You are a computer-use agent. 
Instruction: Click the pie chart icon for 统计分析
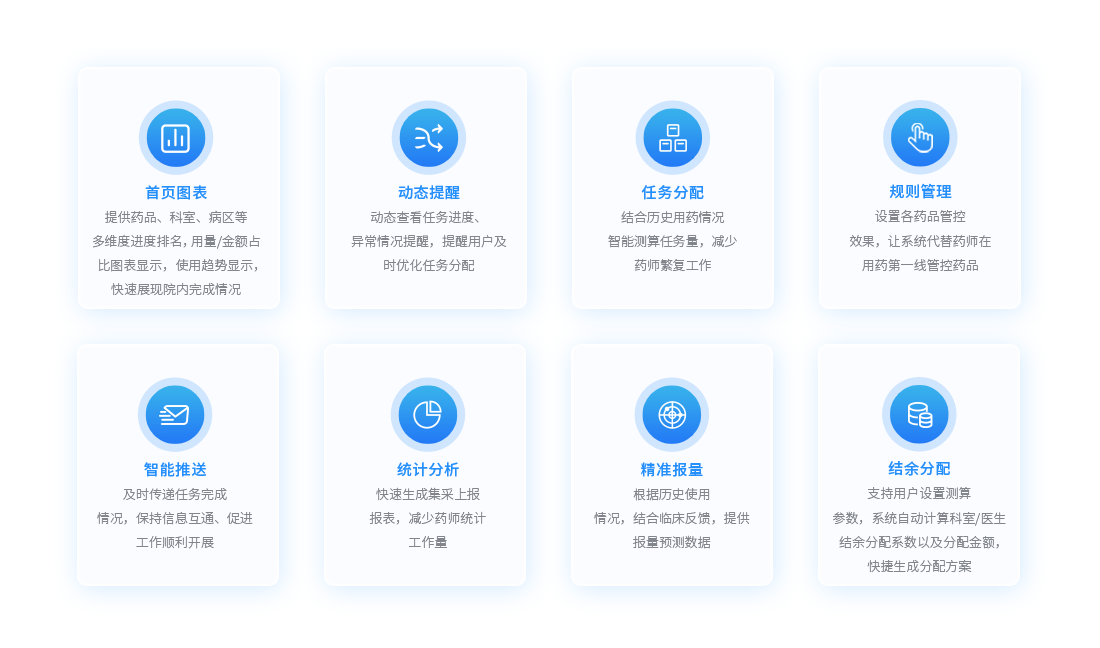tap(428, 415)
